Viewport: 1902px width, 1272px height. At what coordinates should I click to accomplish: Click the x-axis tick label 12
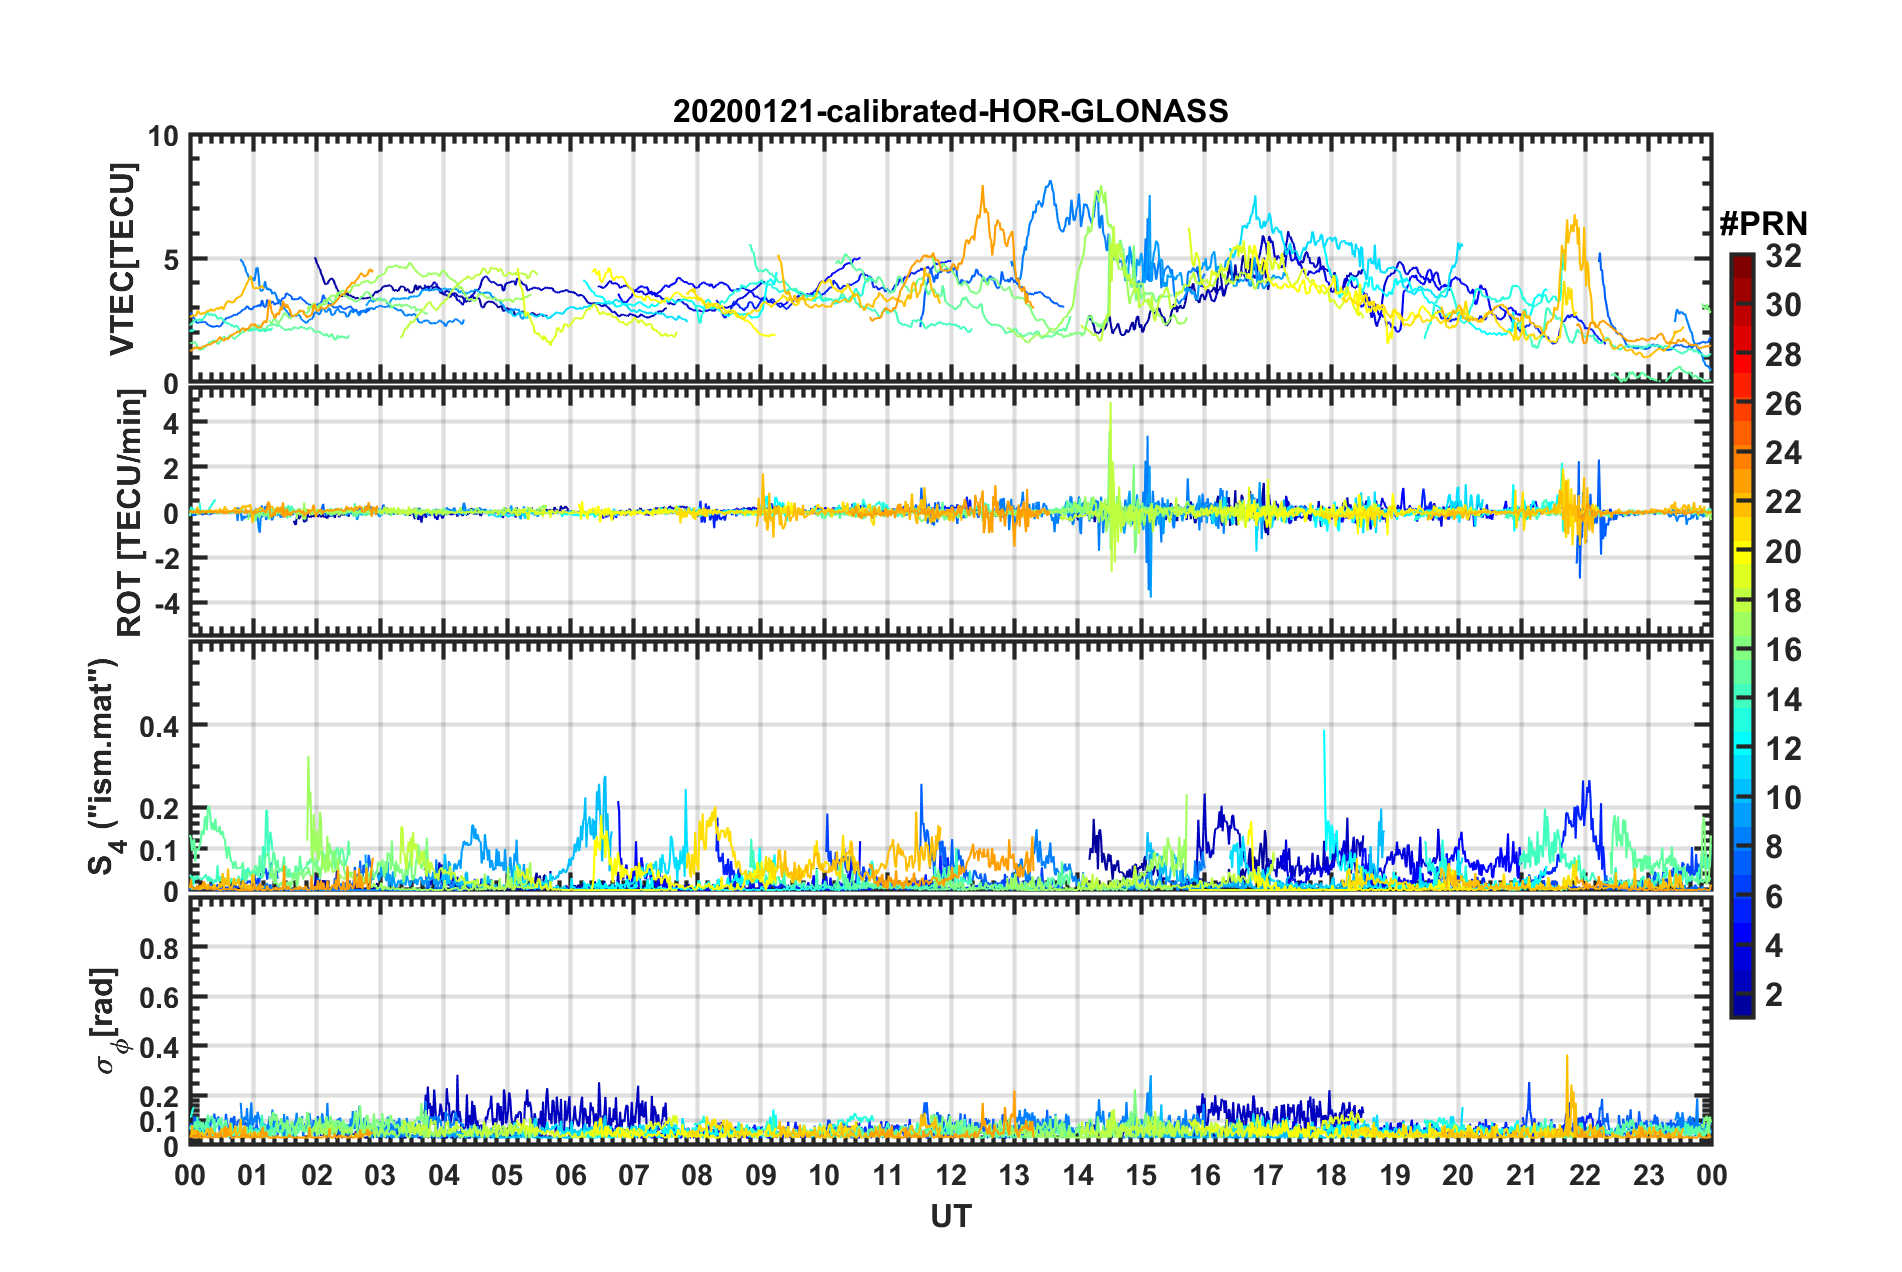[951, 1175]
